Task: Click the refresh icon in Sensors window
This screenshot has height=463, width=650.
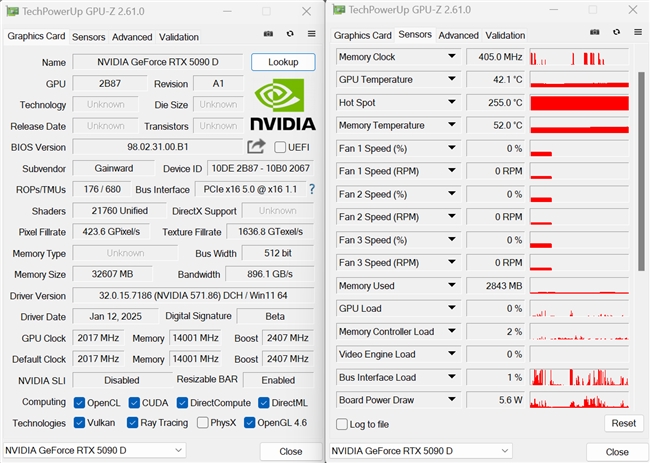Action: pos(612,35)
